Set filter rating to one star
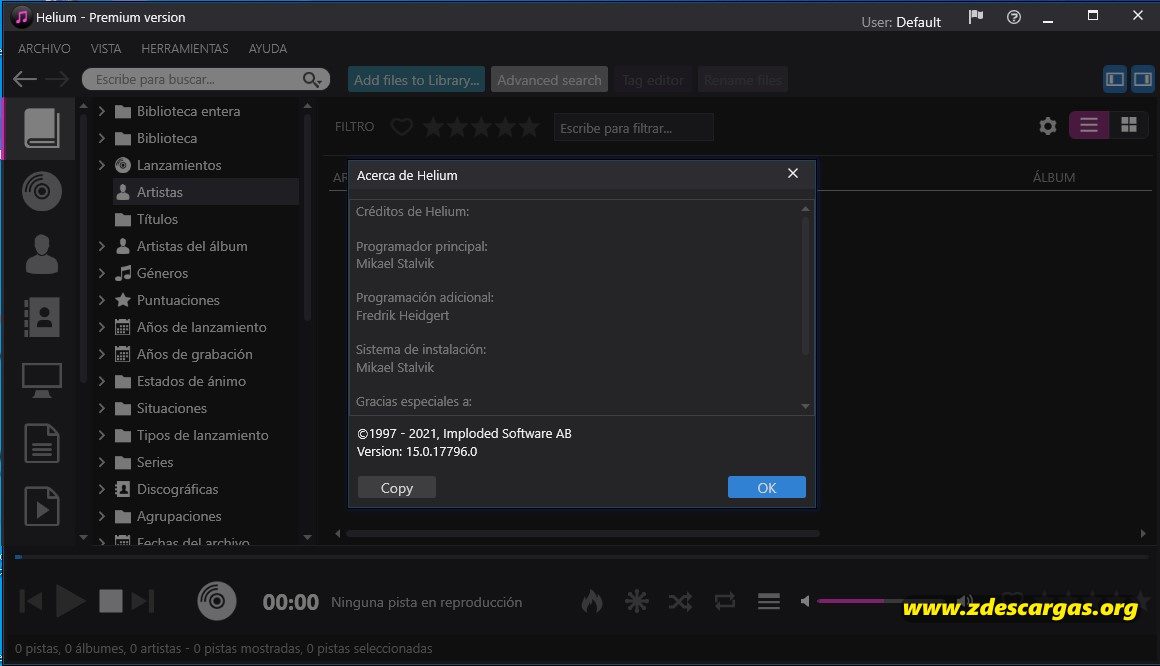The height and width of the screenshot is (666, 1160). click(434, 127)
